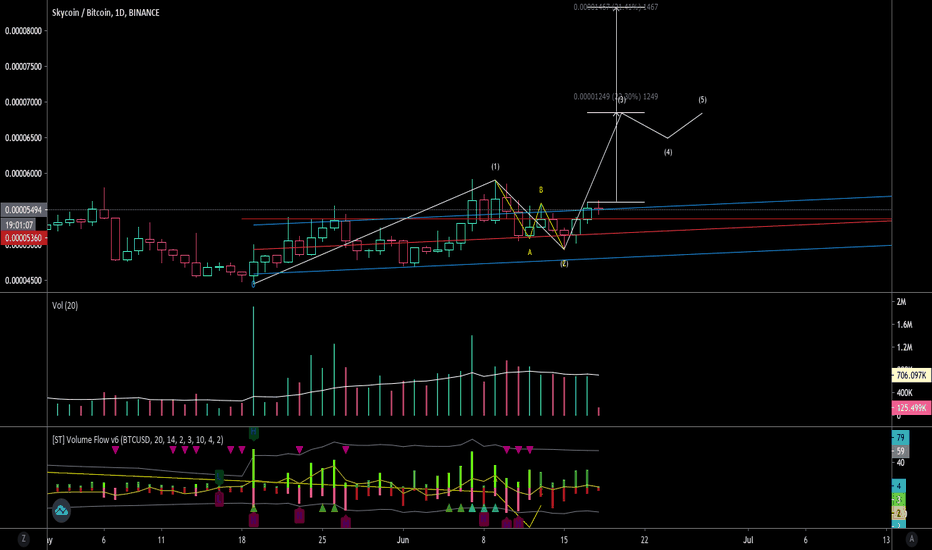This screenshot has width=932, height=550.
Task: Click the gray 59 indicator value label
Action: [900, 451]
